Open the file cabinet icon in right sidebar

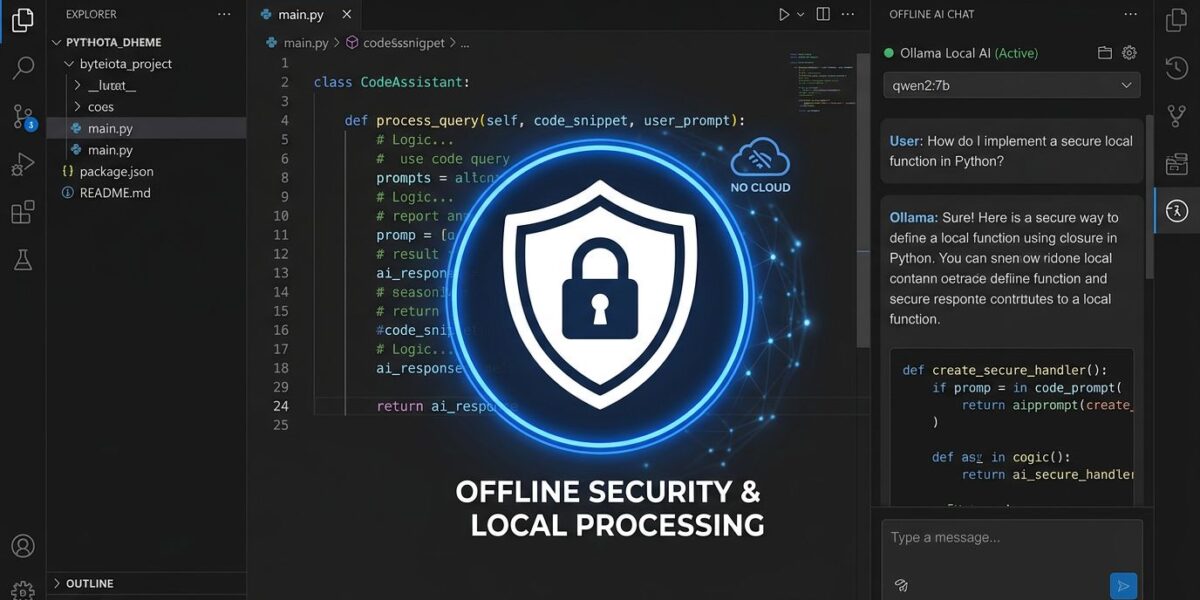tap(1177, 164)
